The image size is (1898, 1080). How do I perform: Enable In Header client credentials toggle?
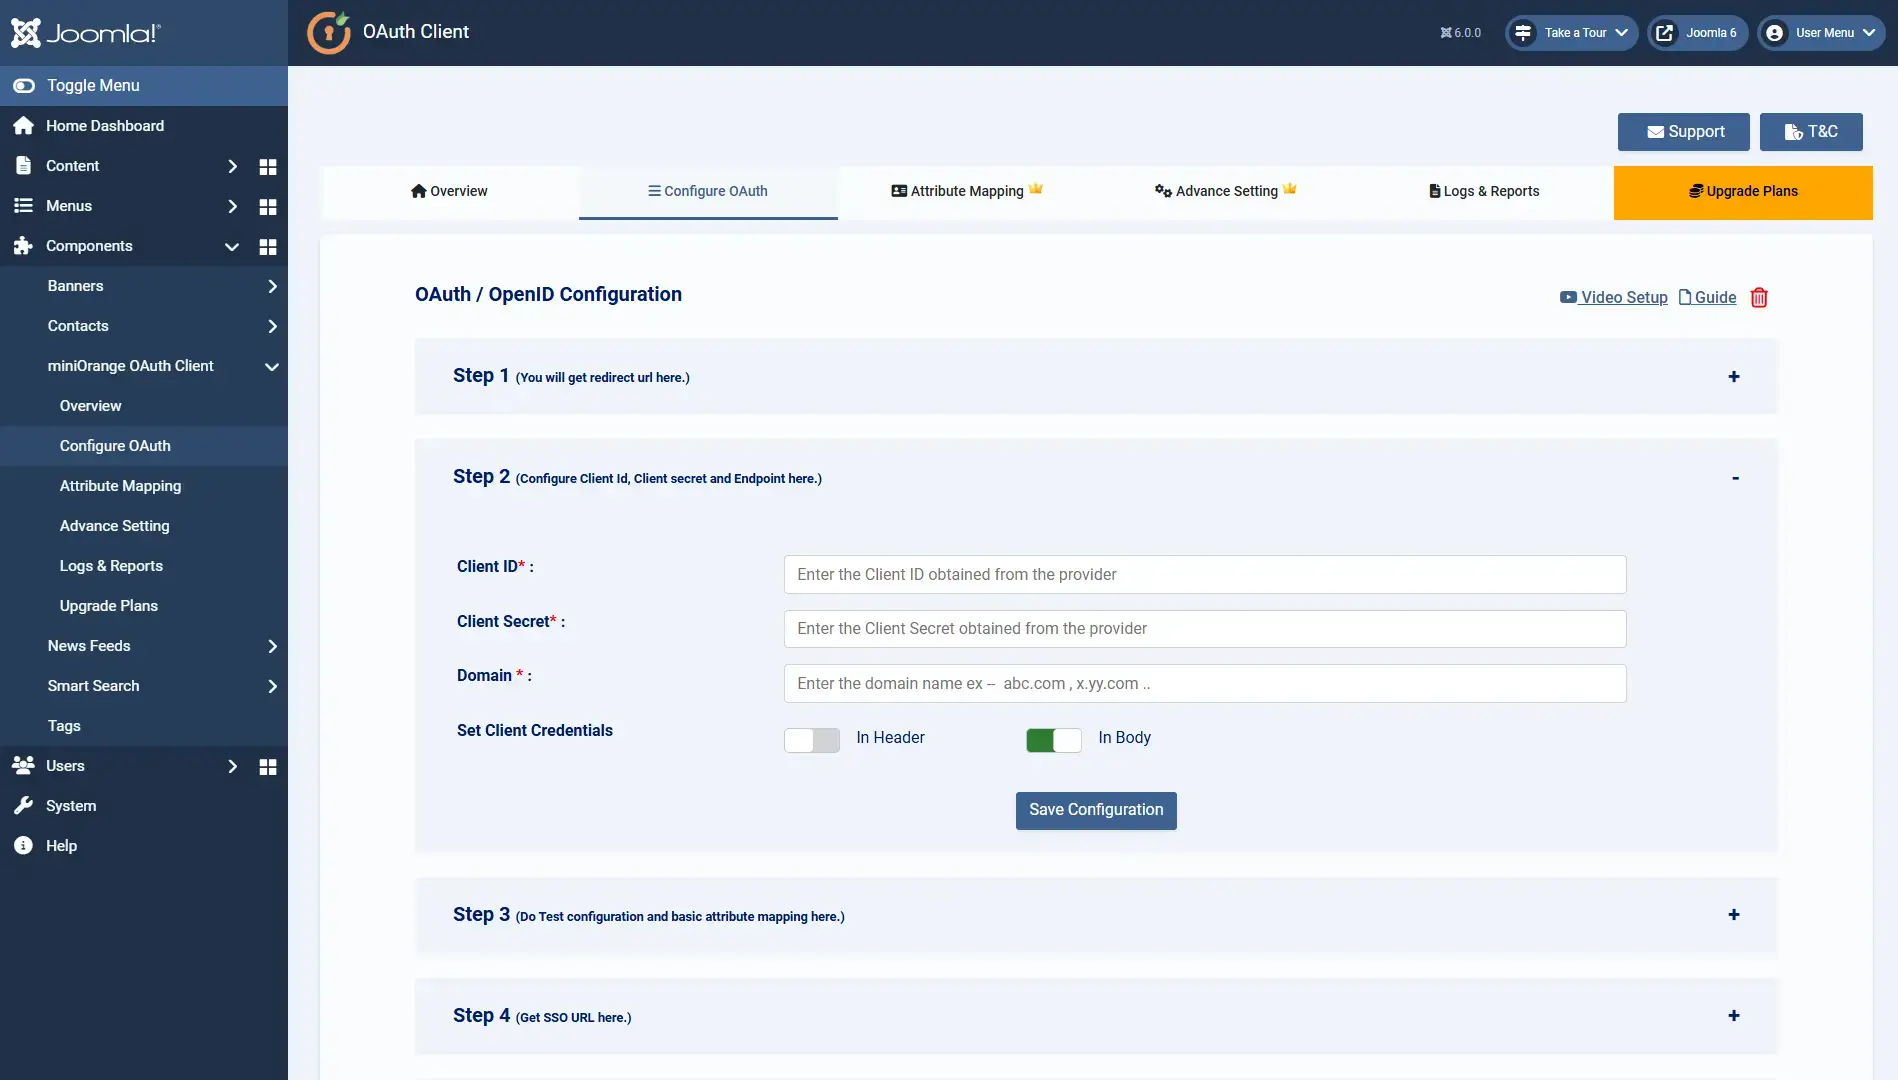[x=811, y=740]
